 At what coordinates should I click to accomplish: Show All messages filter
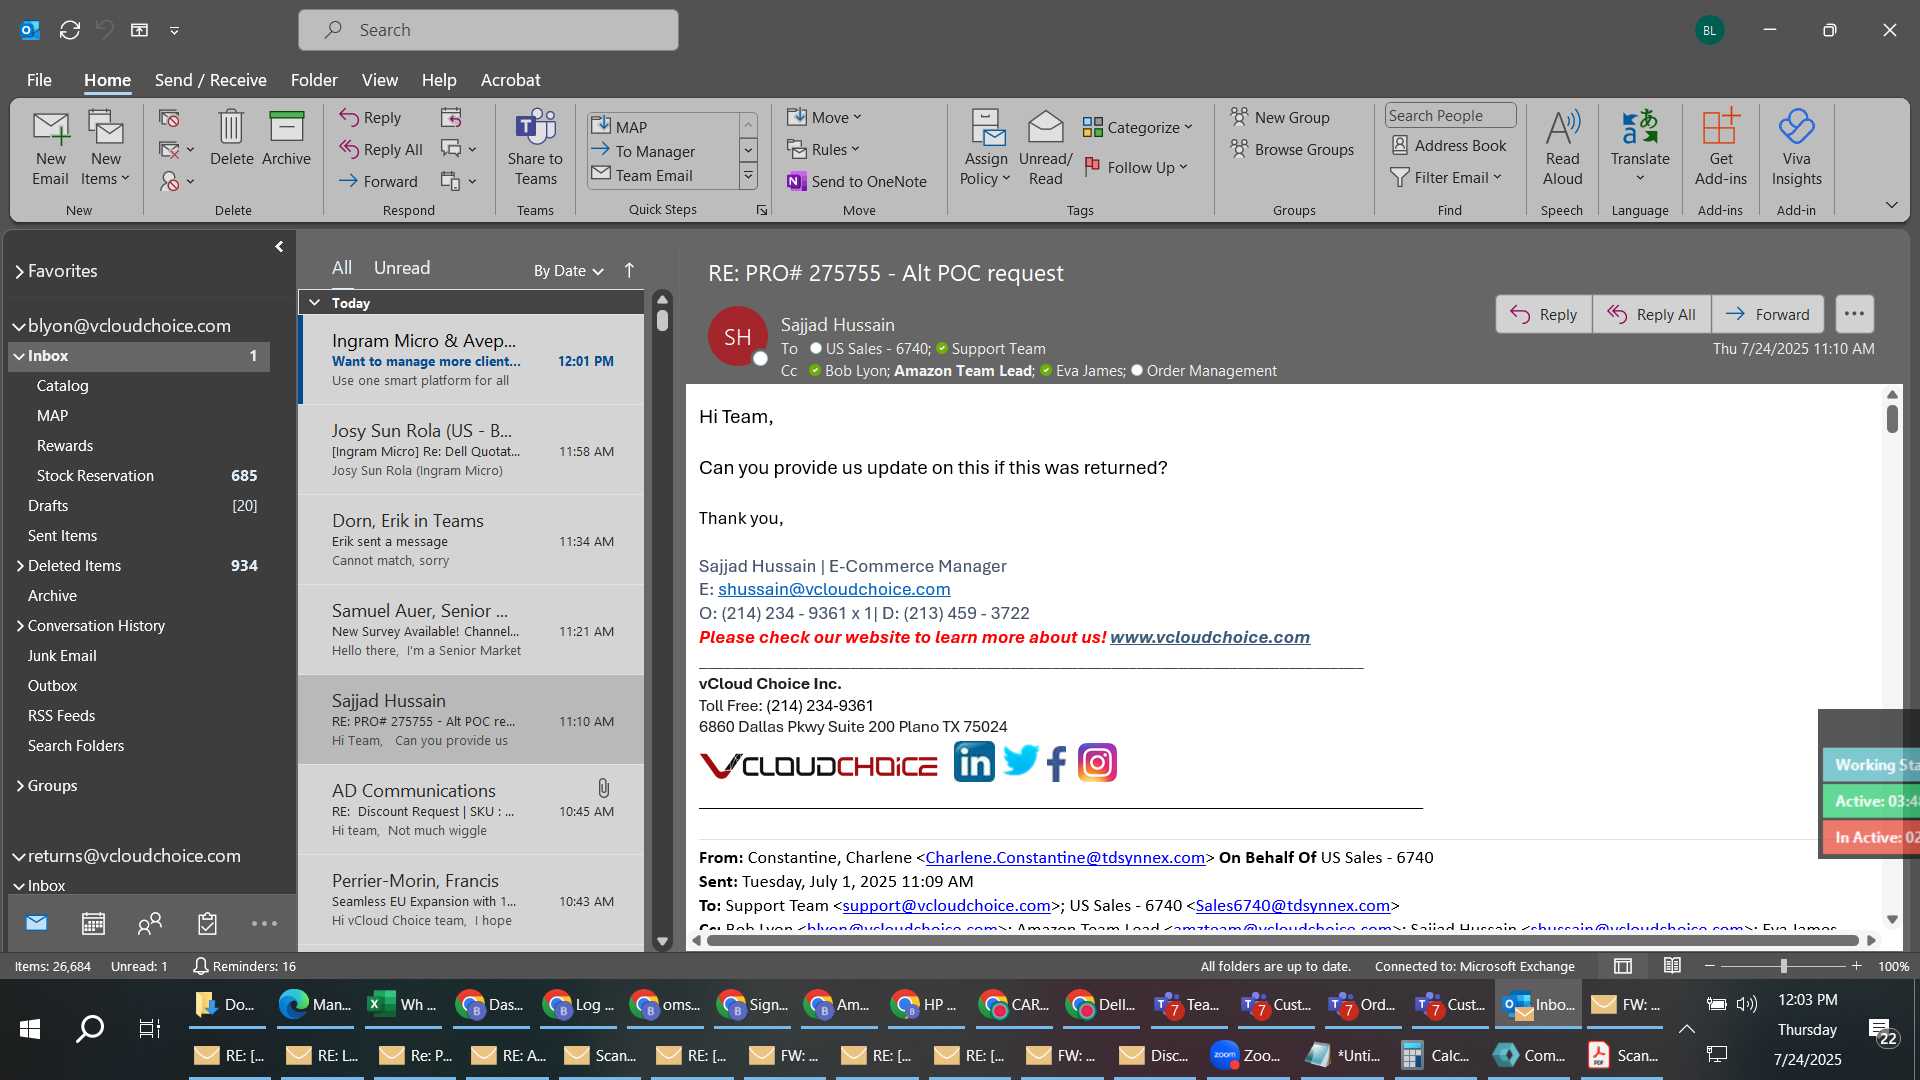coord(342,268)
